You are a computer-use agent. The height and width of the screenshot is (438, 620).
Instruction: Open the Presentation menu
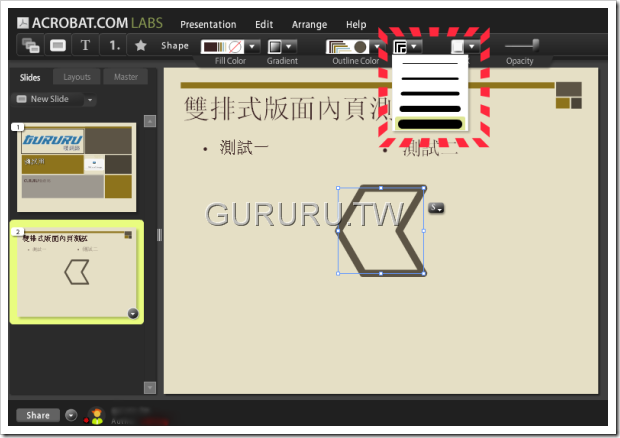208,25
